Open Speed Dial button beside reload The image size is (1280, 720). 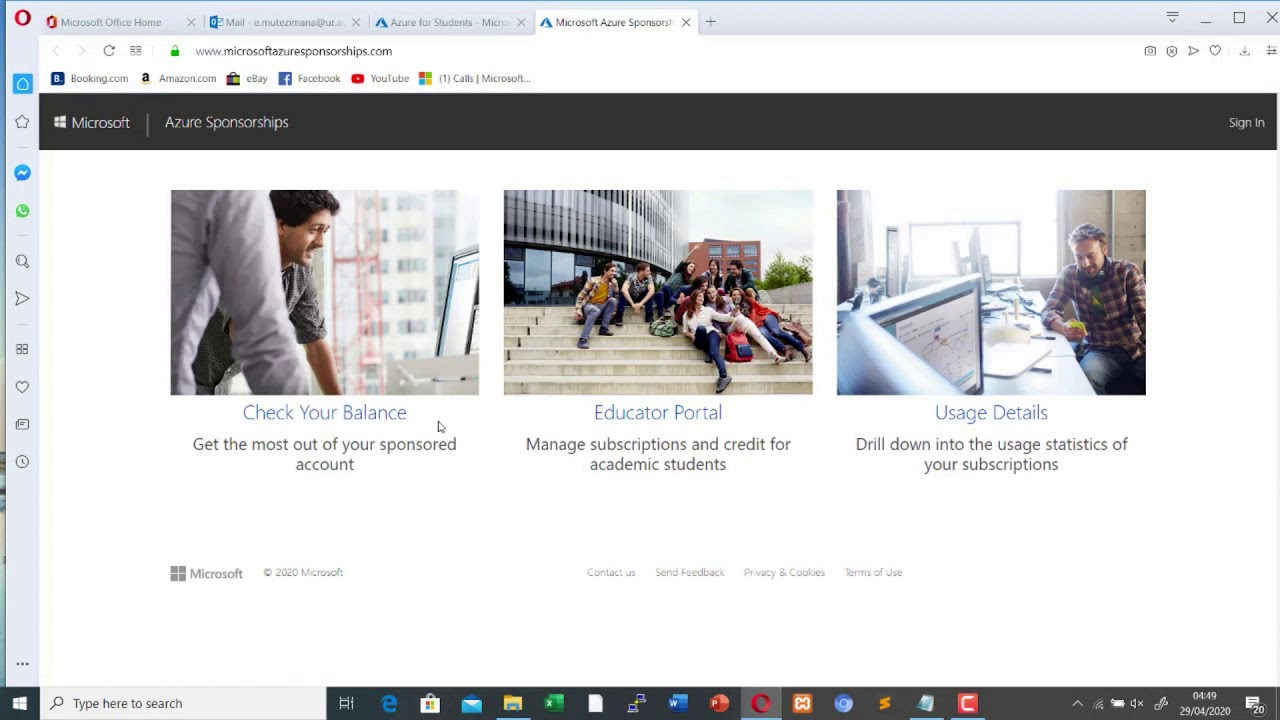coord(135,51)
